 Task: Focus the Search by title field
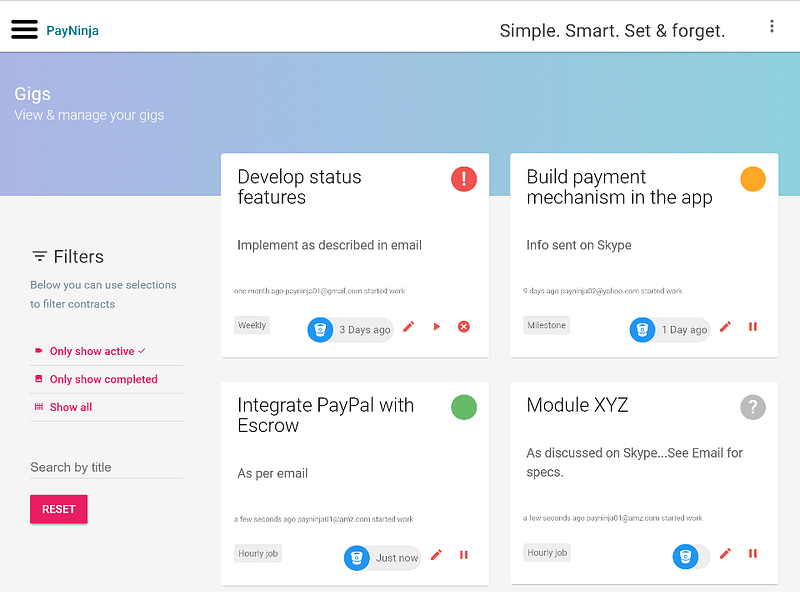pyautogui.click(x=106, y=467)
